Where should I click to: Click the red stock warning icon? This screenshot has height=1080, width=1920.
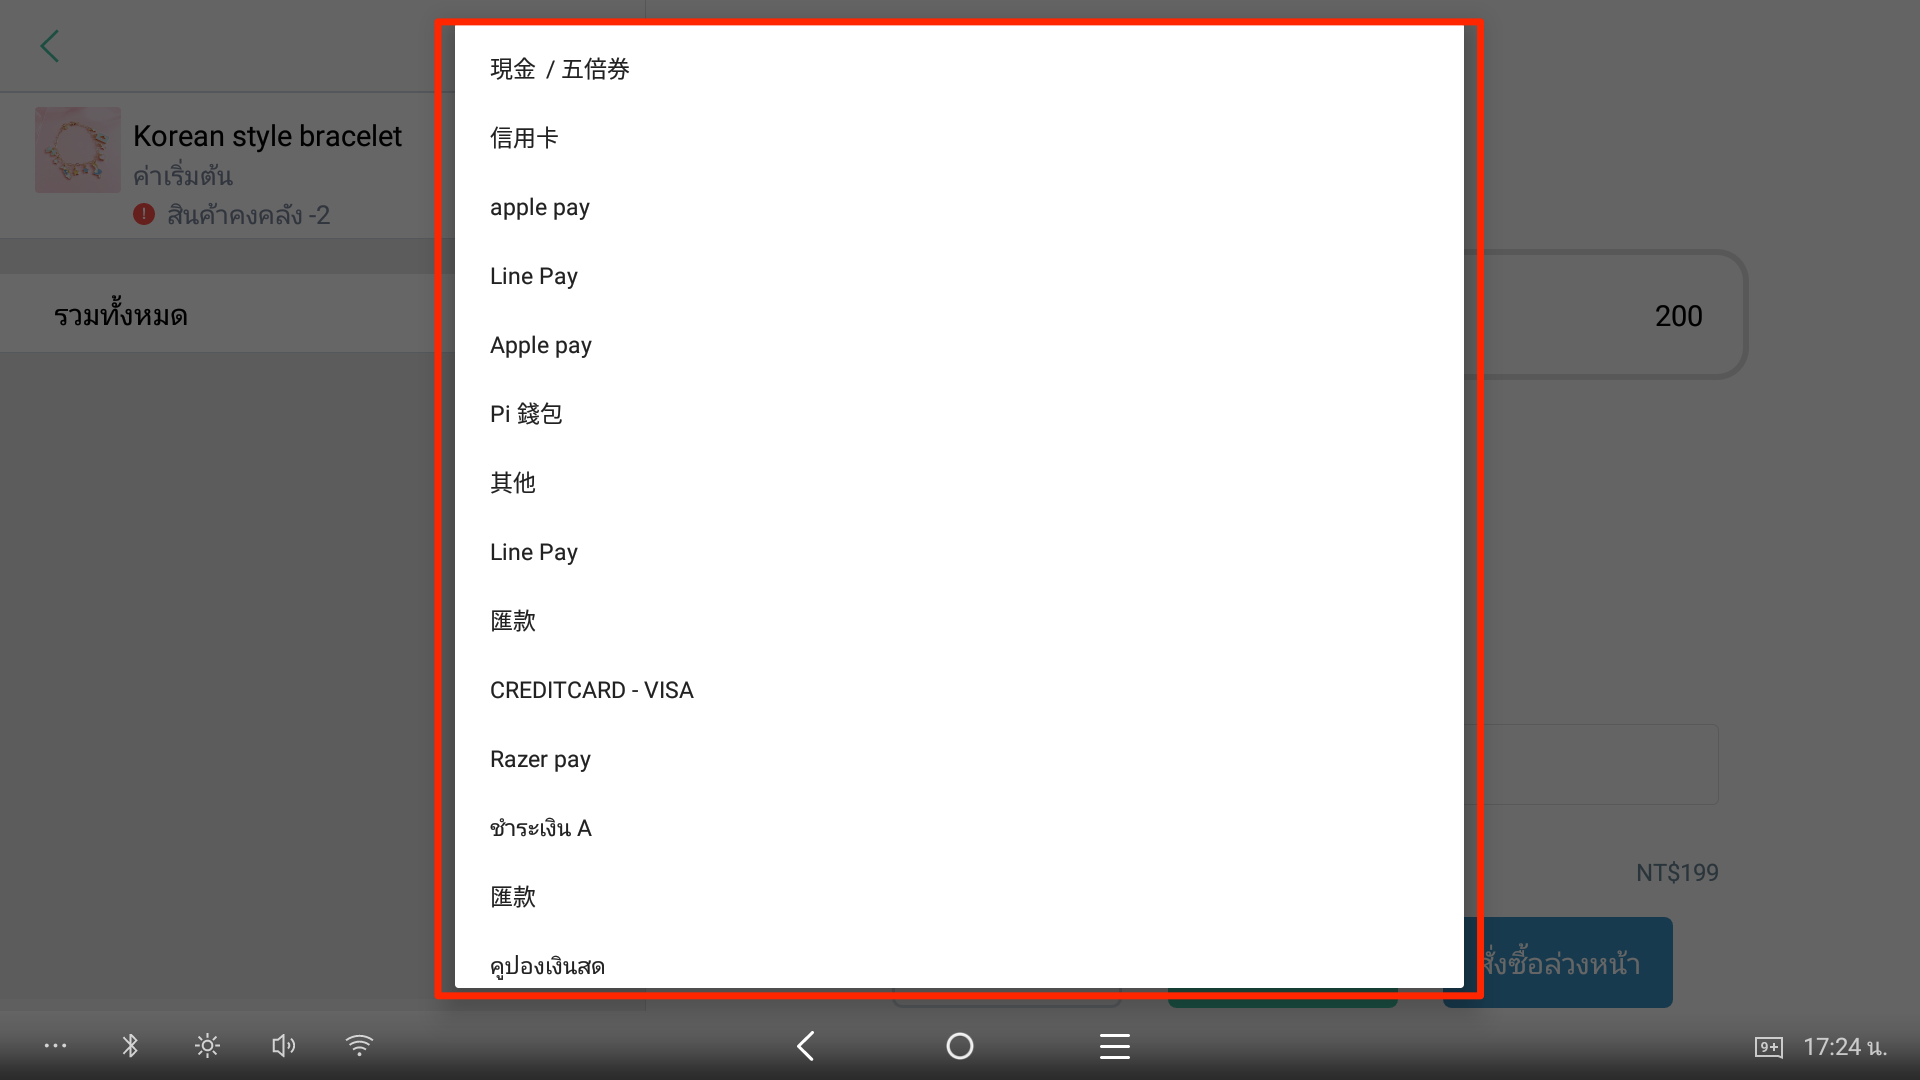point(144,214)
